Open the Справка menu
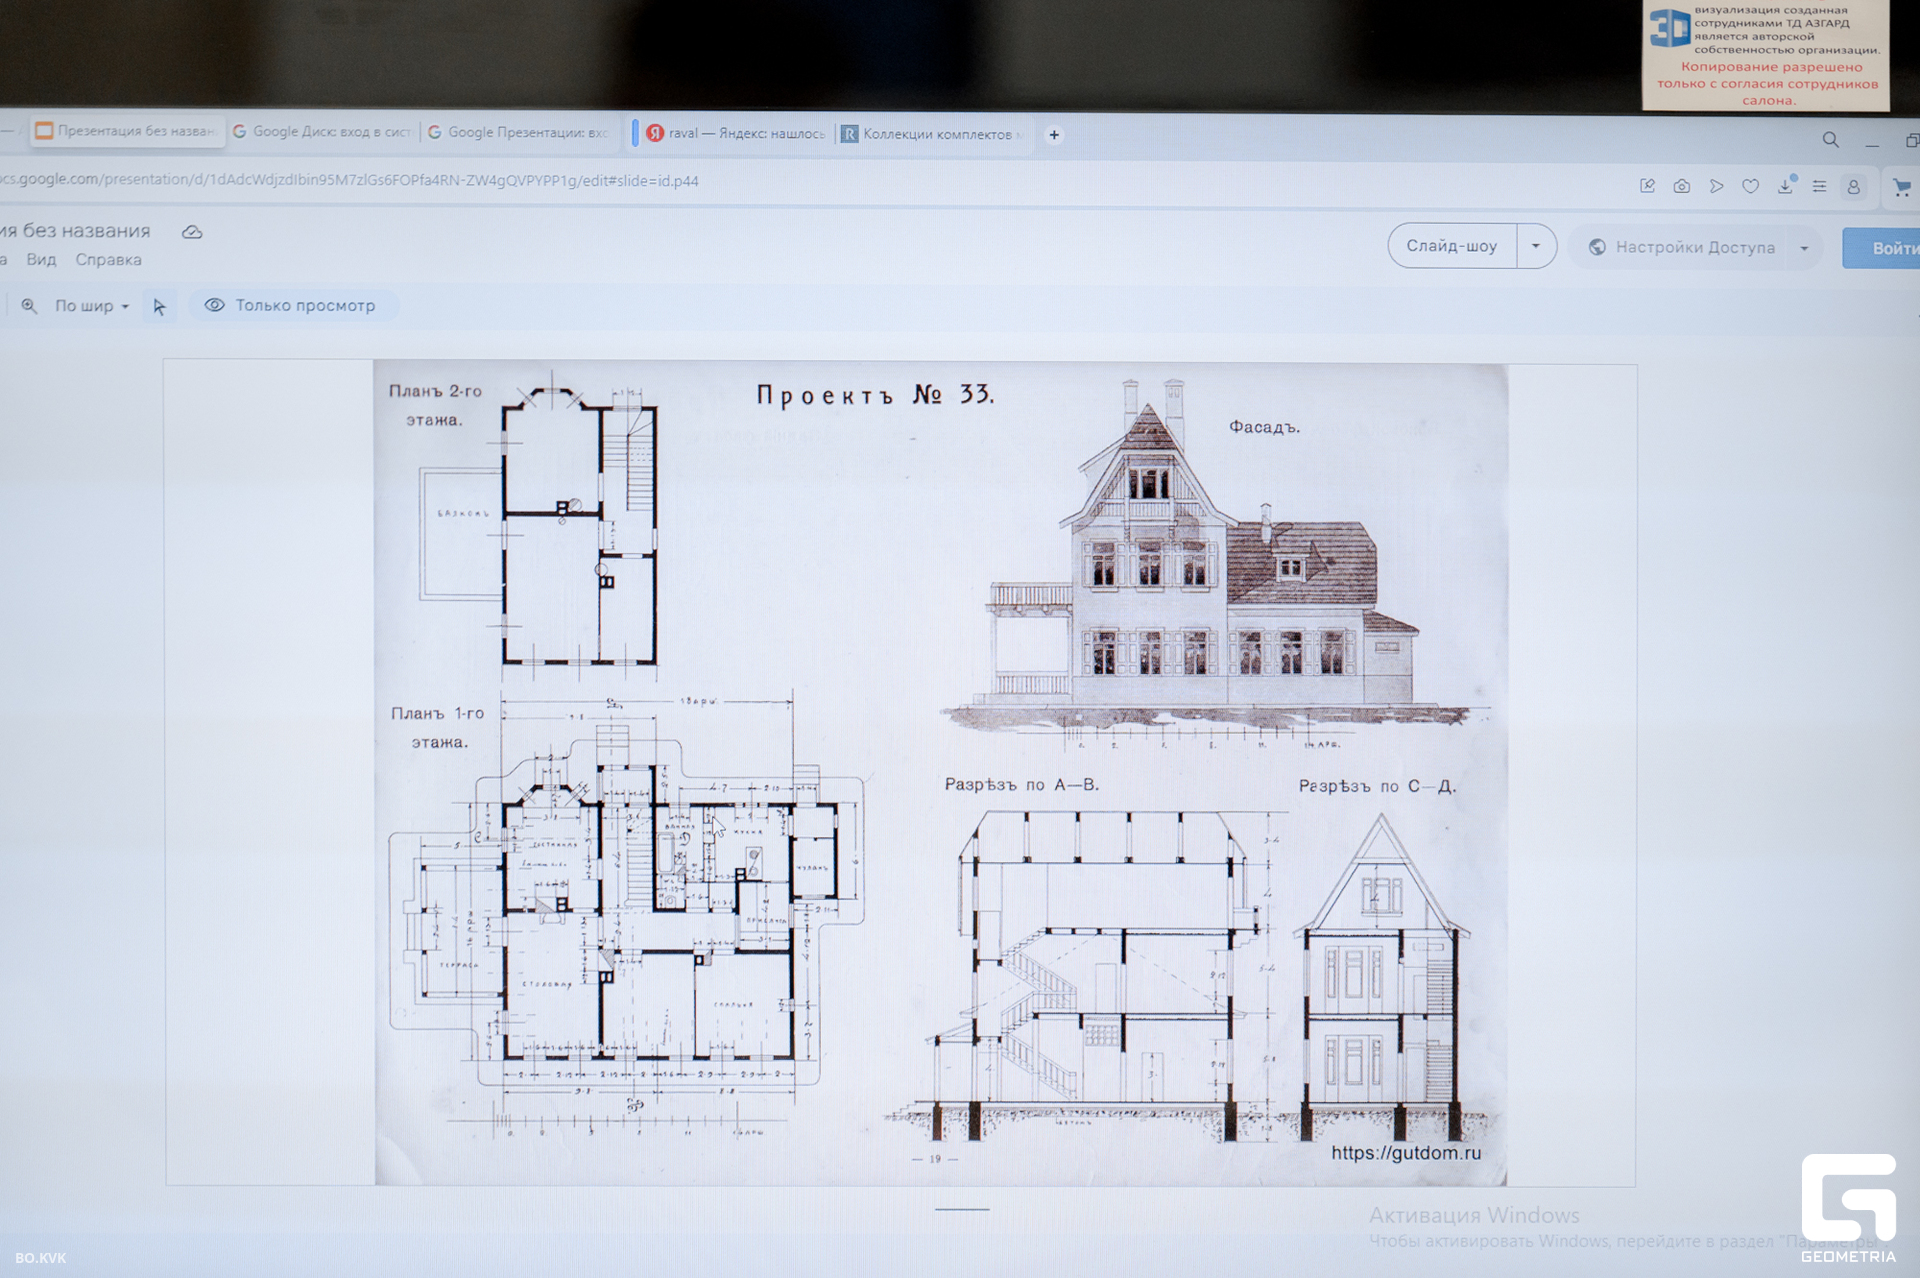Viewport: 1920px width, 1278px height. (108, 260)
